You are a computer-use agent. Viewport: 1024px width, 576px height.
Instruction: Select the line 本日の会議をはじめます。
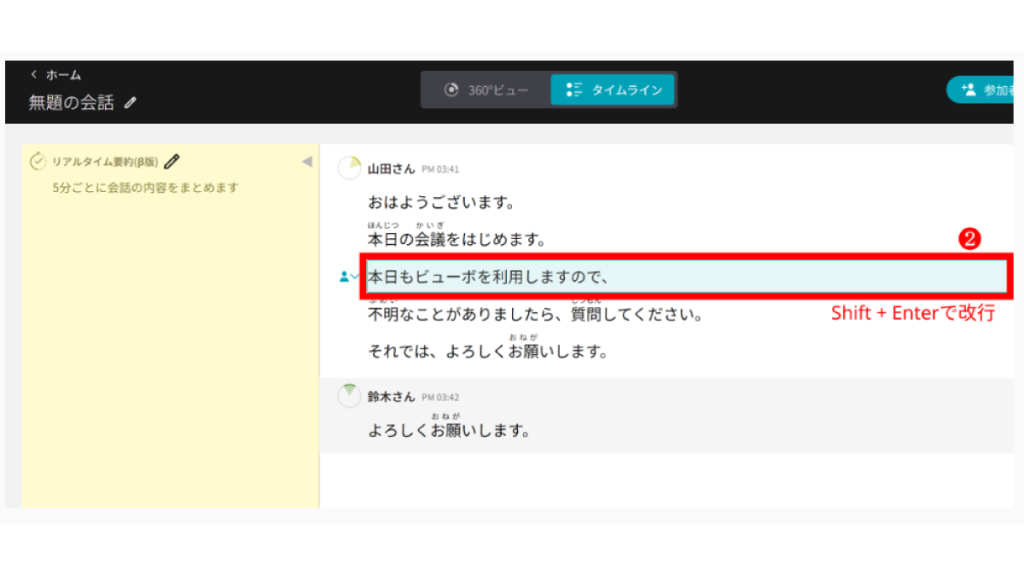(x=456, y=240)
